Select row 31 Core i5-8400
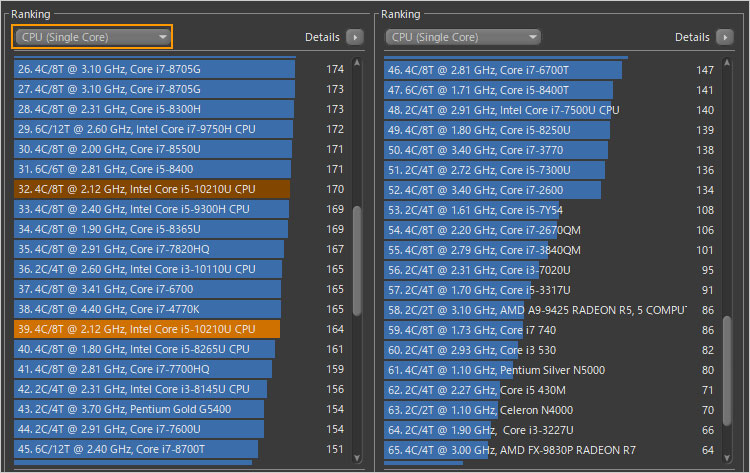 pos(179,169)
